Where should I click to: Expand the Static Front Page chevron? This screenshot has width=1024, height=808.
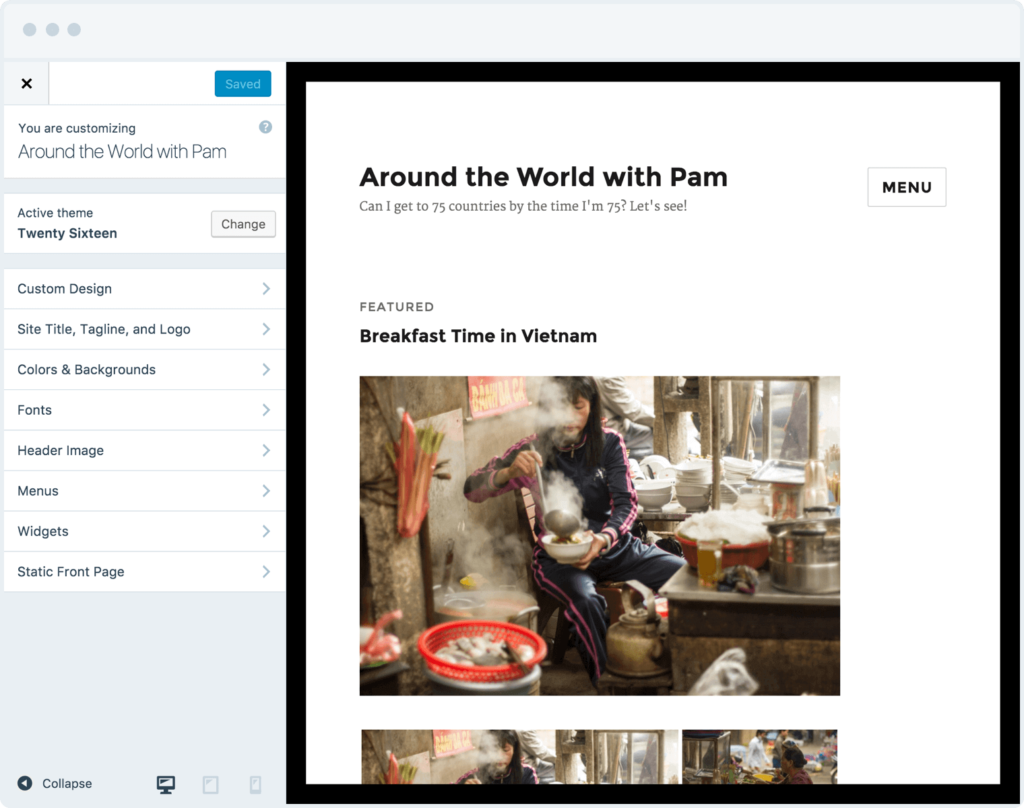coord(266,572)
